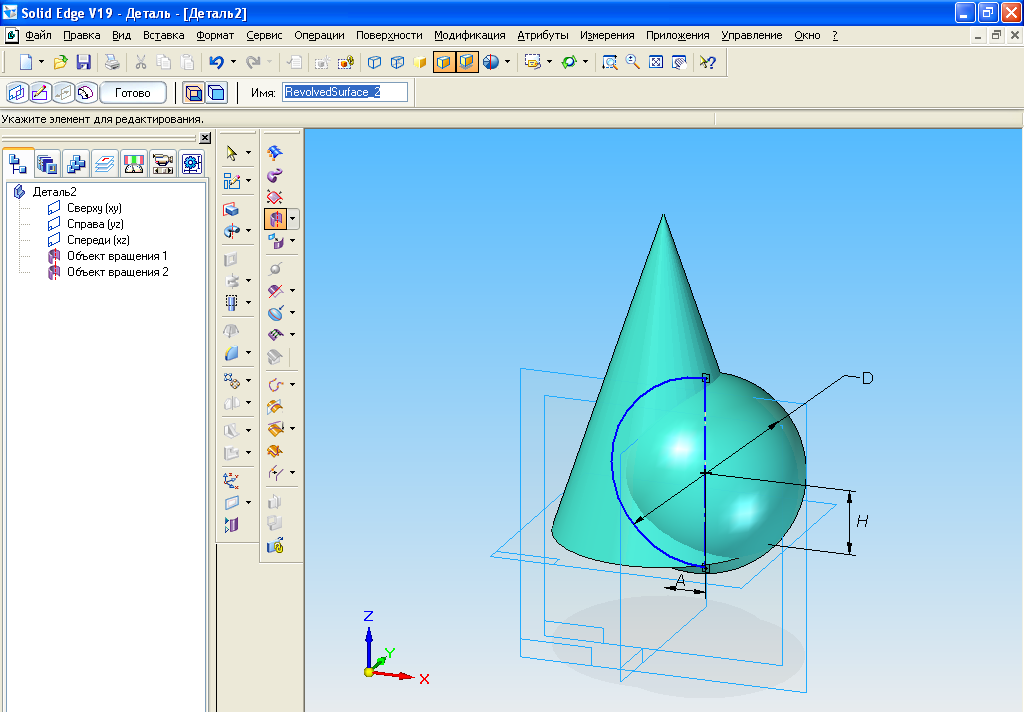1024x712 pixels.
Task: Select the arrow Select tool icon
Action: coord(232,153)
